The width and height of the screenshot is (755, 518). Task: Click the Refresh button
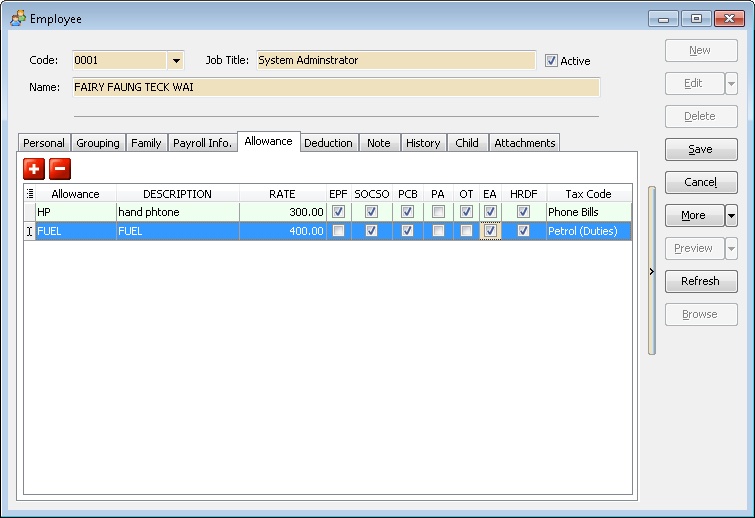(701, 282)
